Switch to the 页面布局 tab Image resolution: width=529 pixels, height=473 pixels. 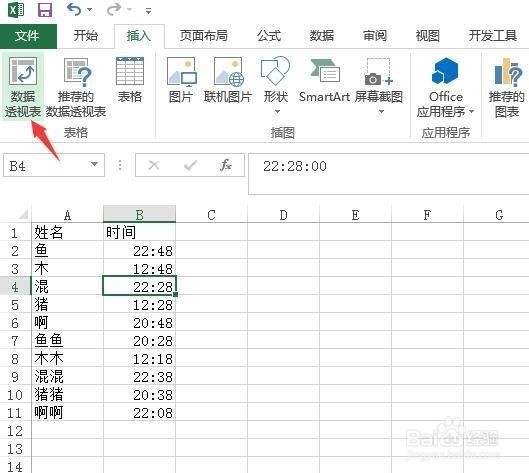pyautogui.click(x=203, y=35)
